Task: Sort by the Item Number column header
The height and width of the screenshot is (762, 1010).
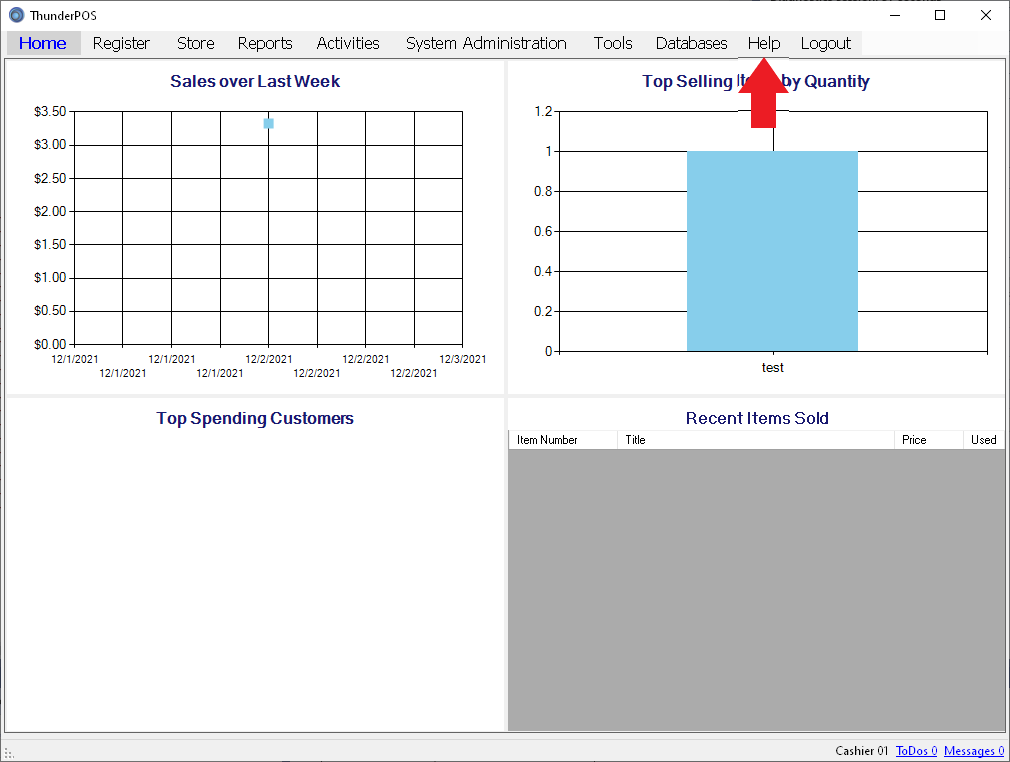Action: tap(563, 440)
